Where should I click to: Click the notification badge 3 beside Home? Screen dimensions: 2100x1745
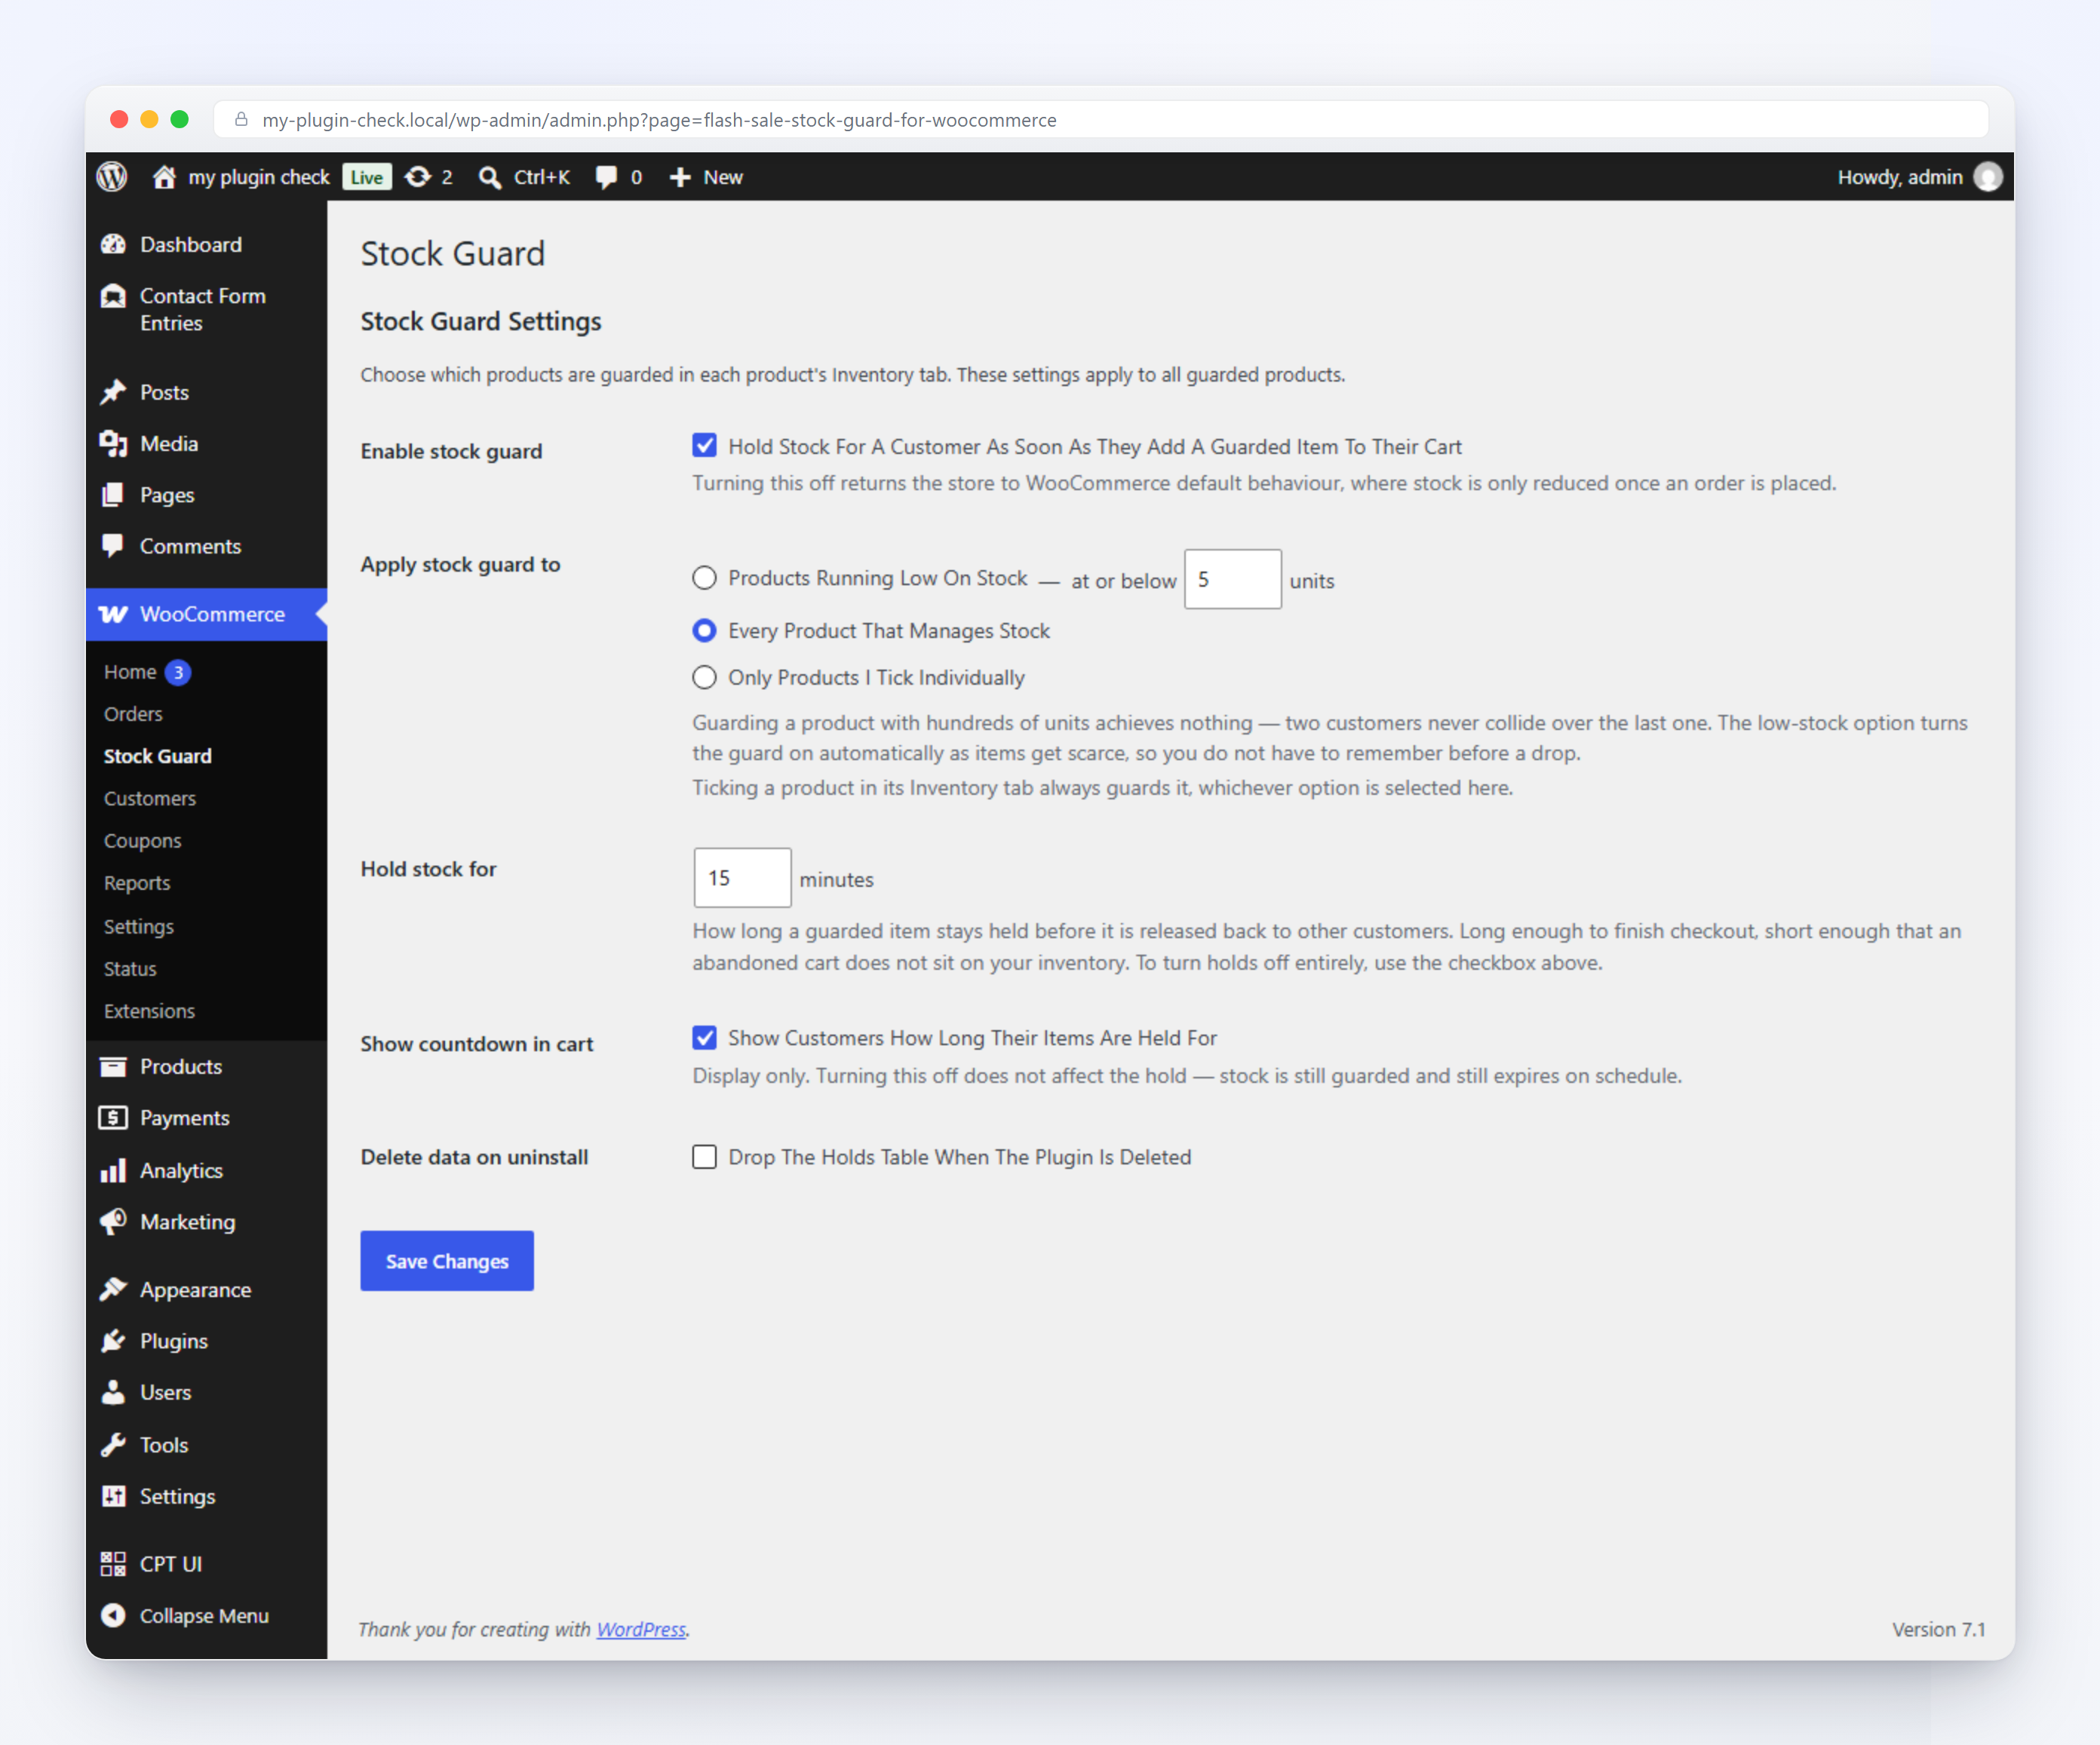coord(178,672)
